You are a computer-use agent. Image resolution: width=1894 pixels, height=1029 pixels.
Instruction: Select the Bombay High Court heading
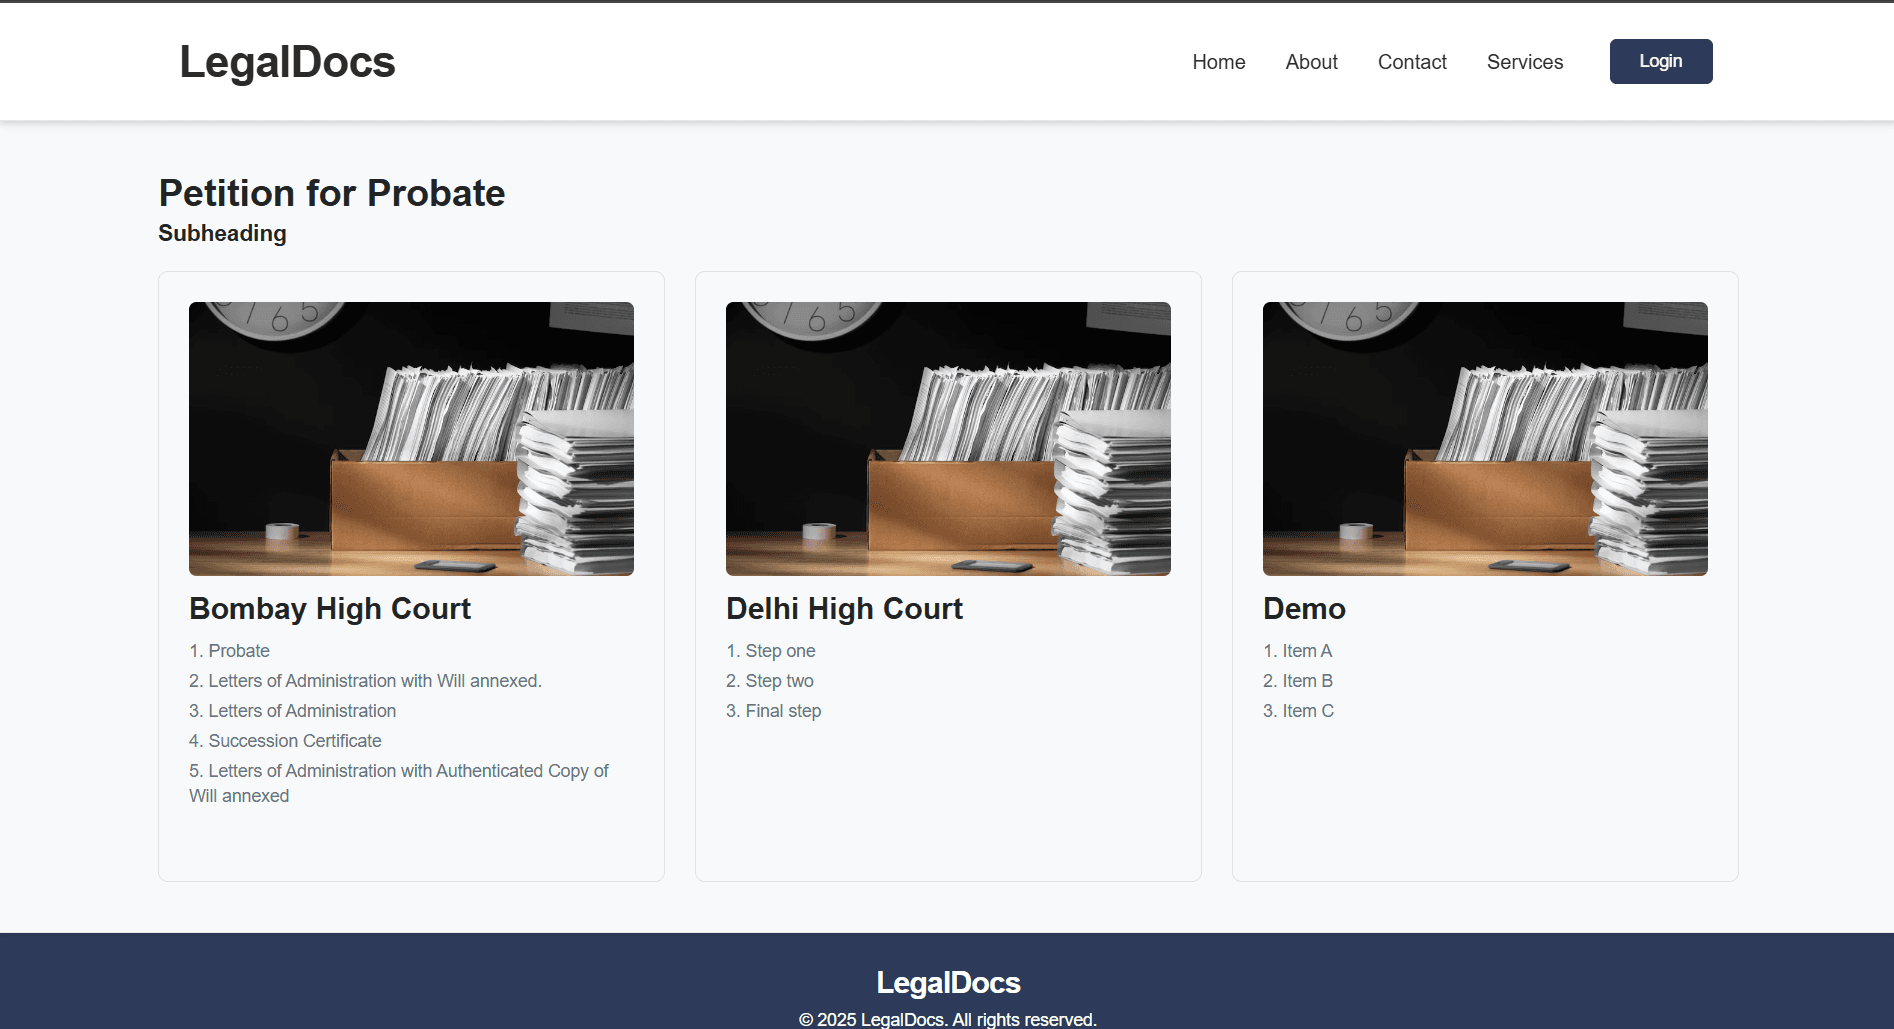pos(330,608)
